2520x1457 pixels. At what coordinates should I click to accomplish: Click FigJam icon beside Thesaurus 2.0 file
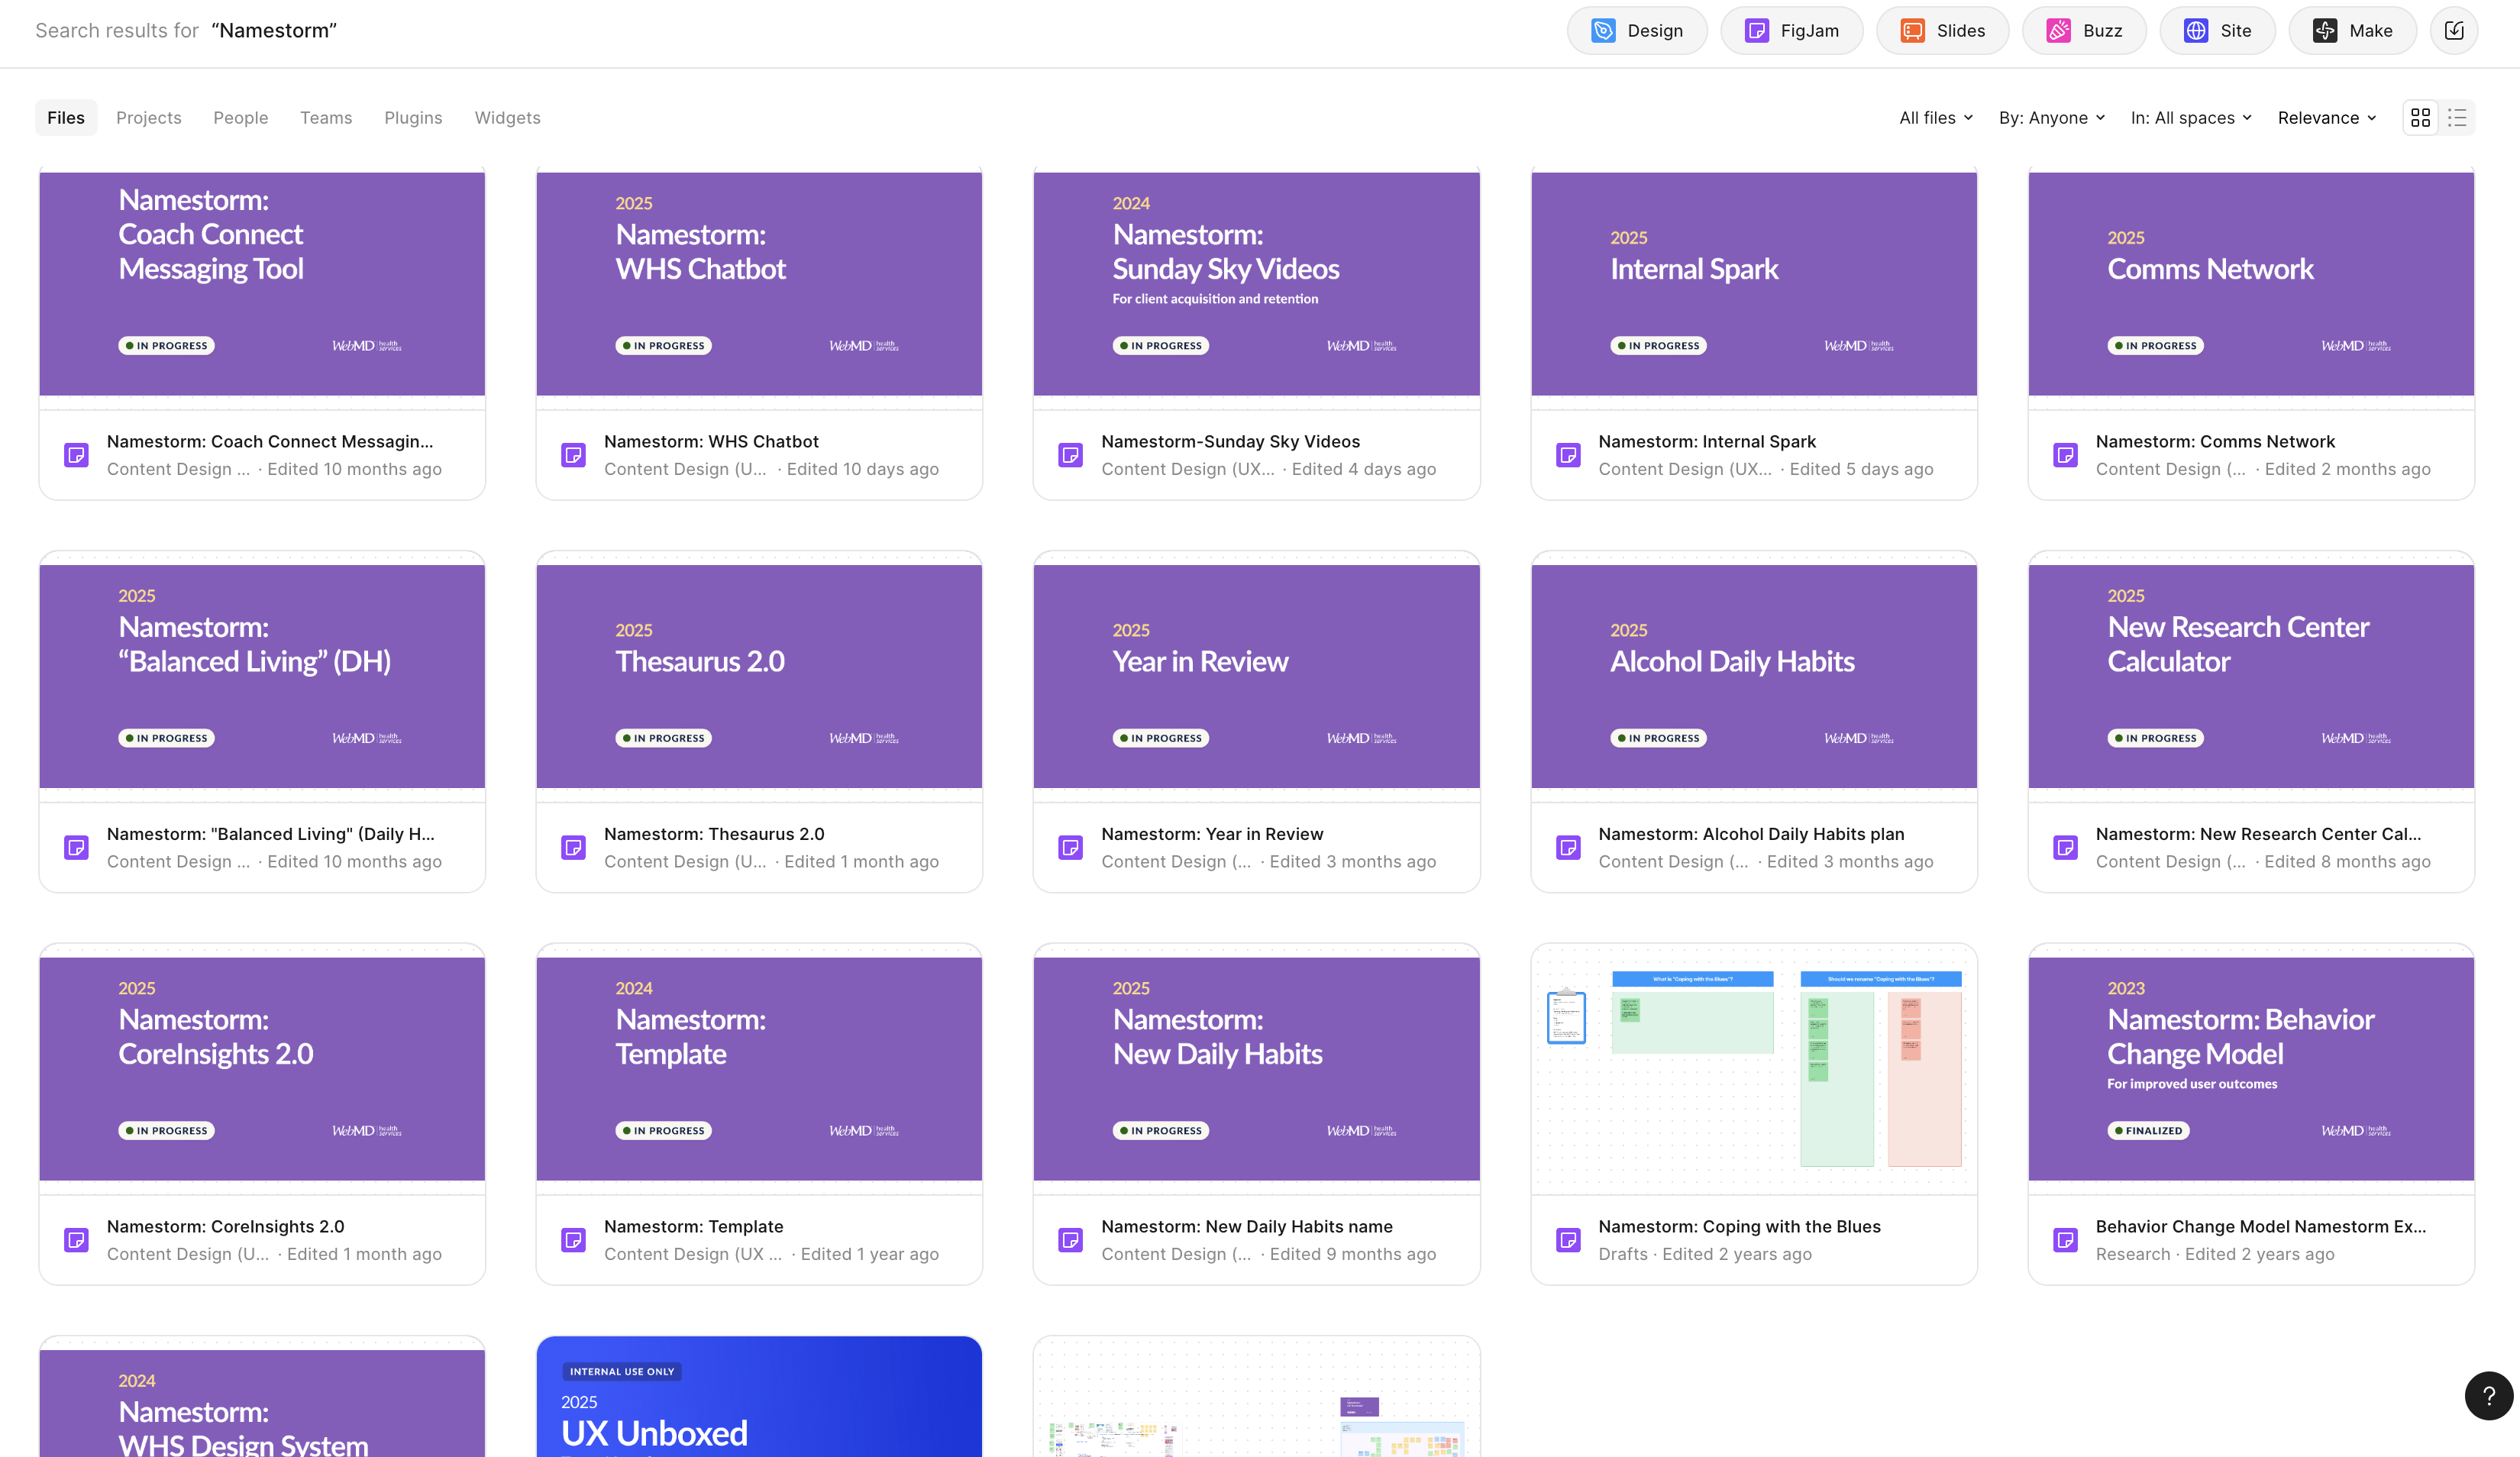click(573, 848)
